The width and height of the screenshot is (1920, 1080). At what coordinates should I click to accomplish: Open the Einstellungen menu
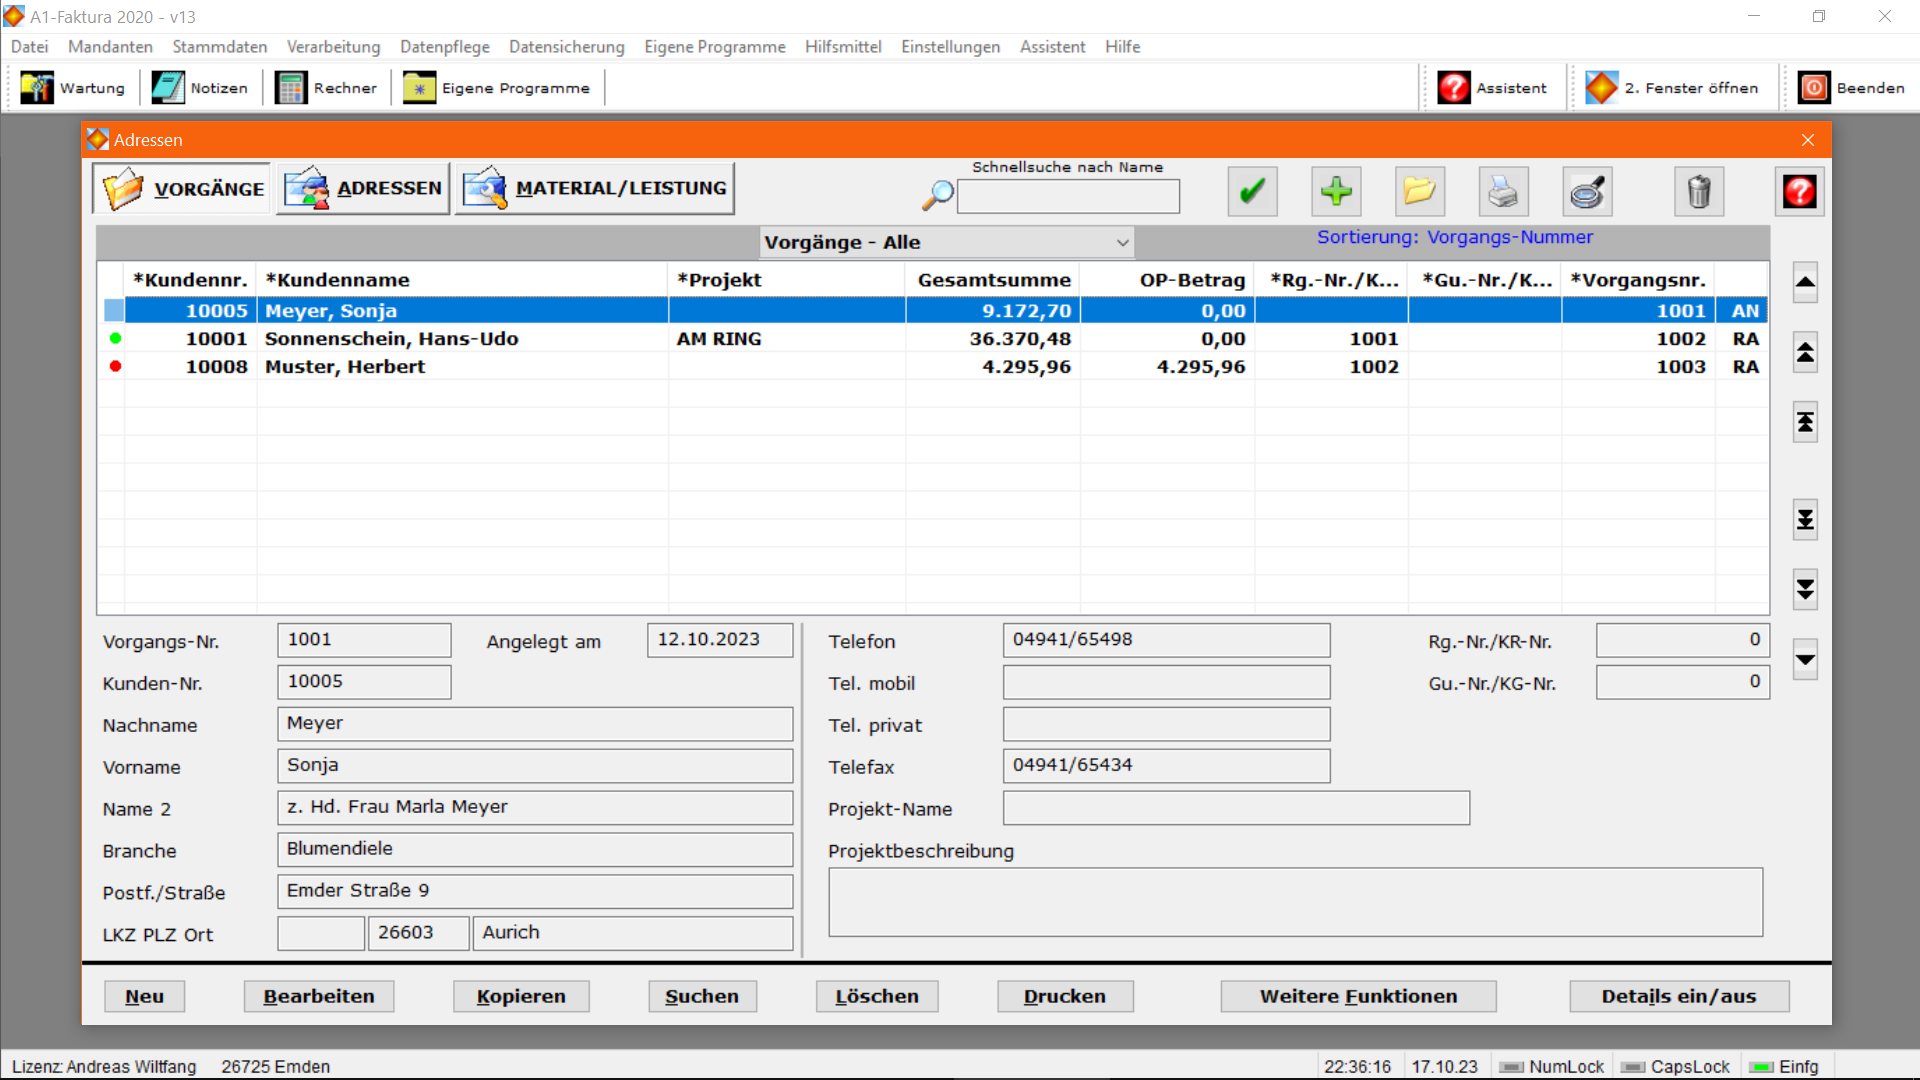click(x=951, y=47)
